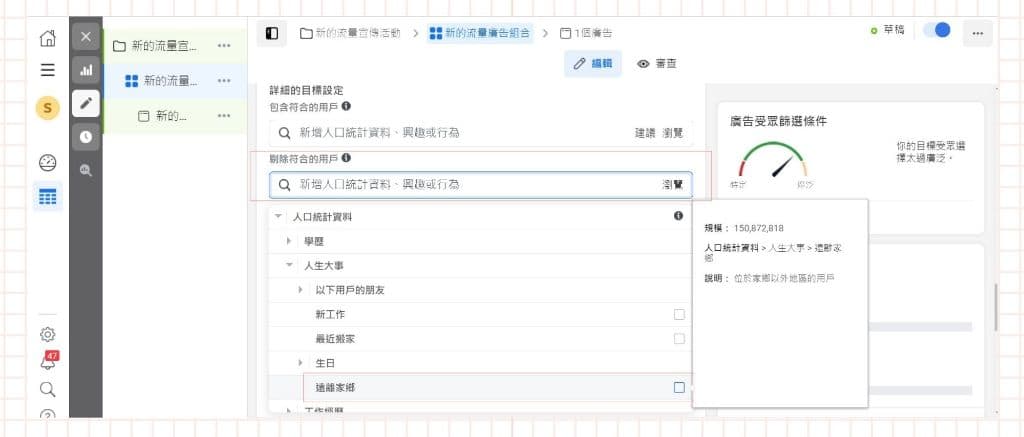Image resolution: width=1024 pixels, height=437 pixels.
Task: Focus the include users search field
Action: (x=480, y=133)
